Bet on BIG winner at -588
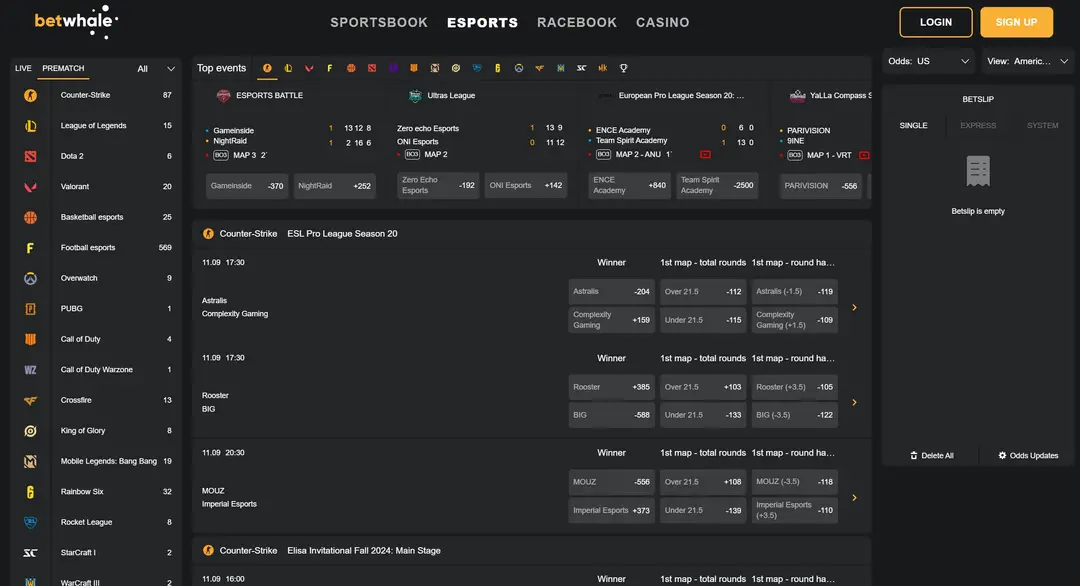Viewport: 1080px width, 586px height. 611,415
